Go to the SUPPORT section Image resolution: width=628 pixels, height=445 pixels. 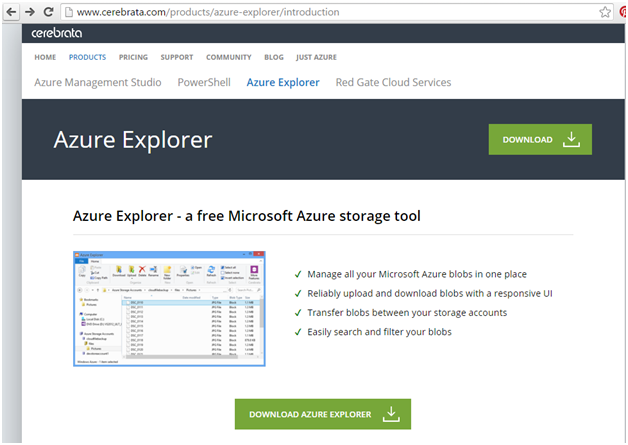click(177, 57)
